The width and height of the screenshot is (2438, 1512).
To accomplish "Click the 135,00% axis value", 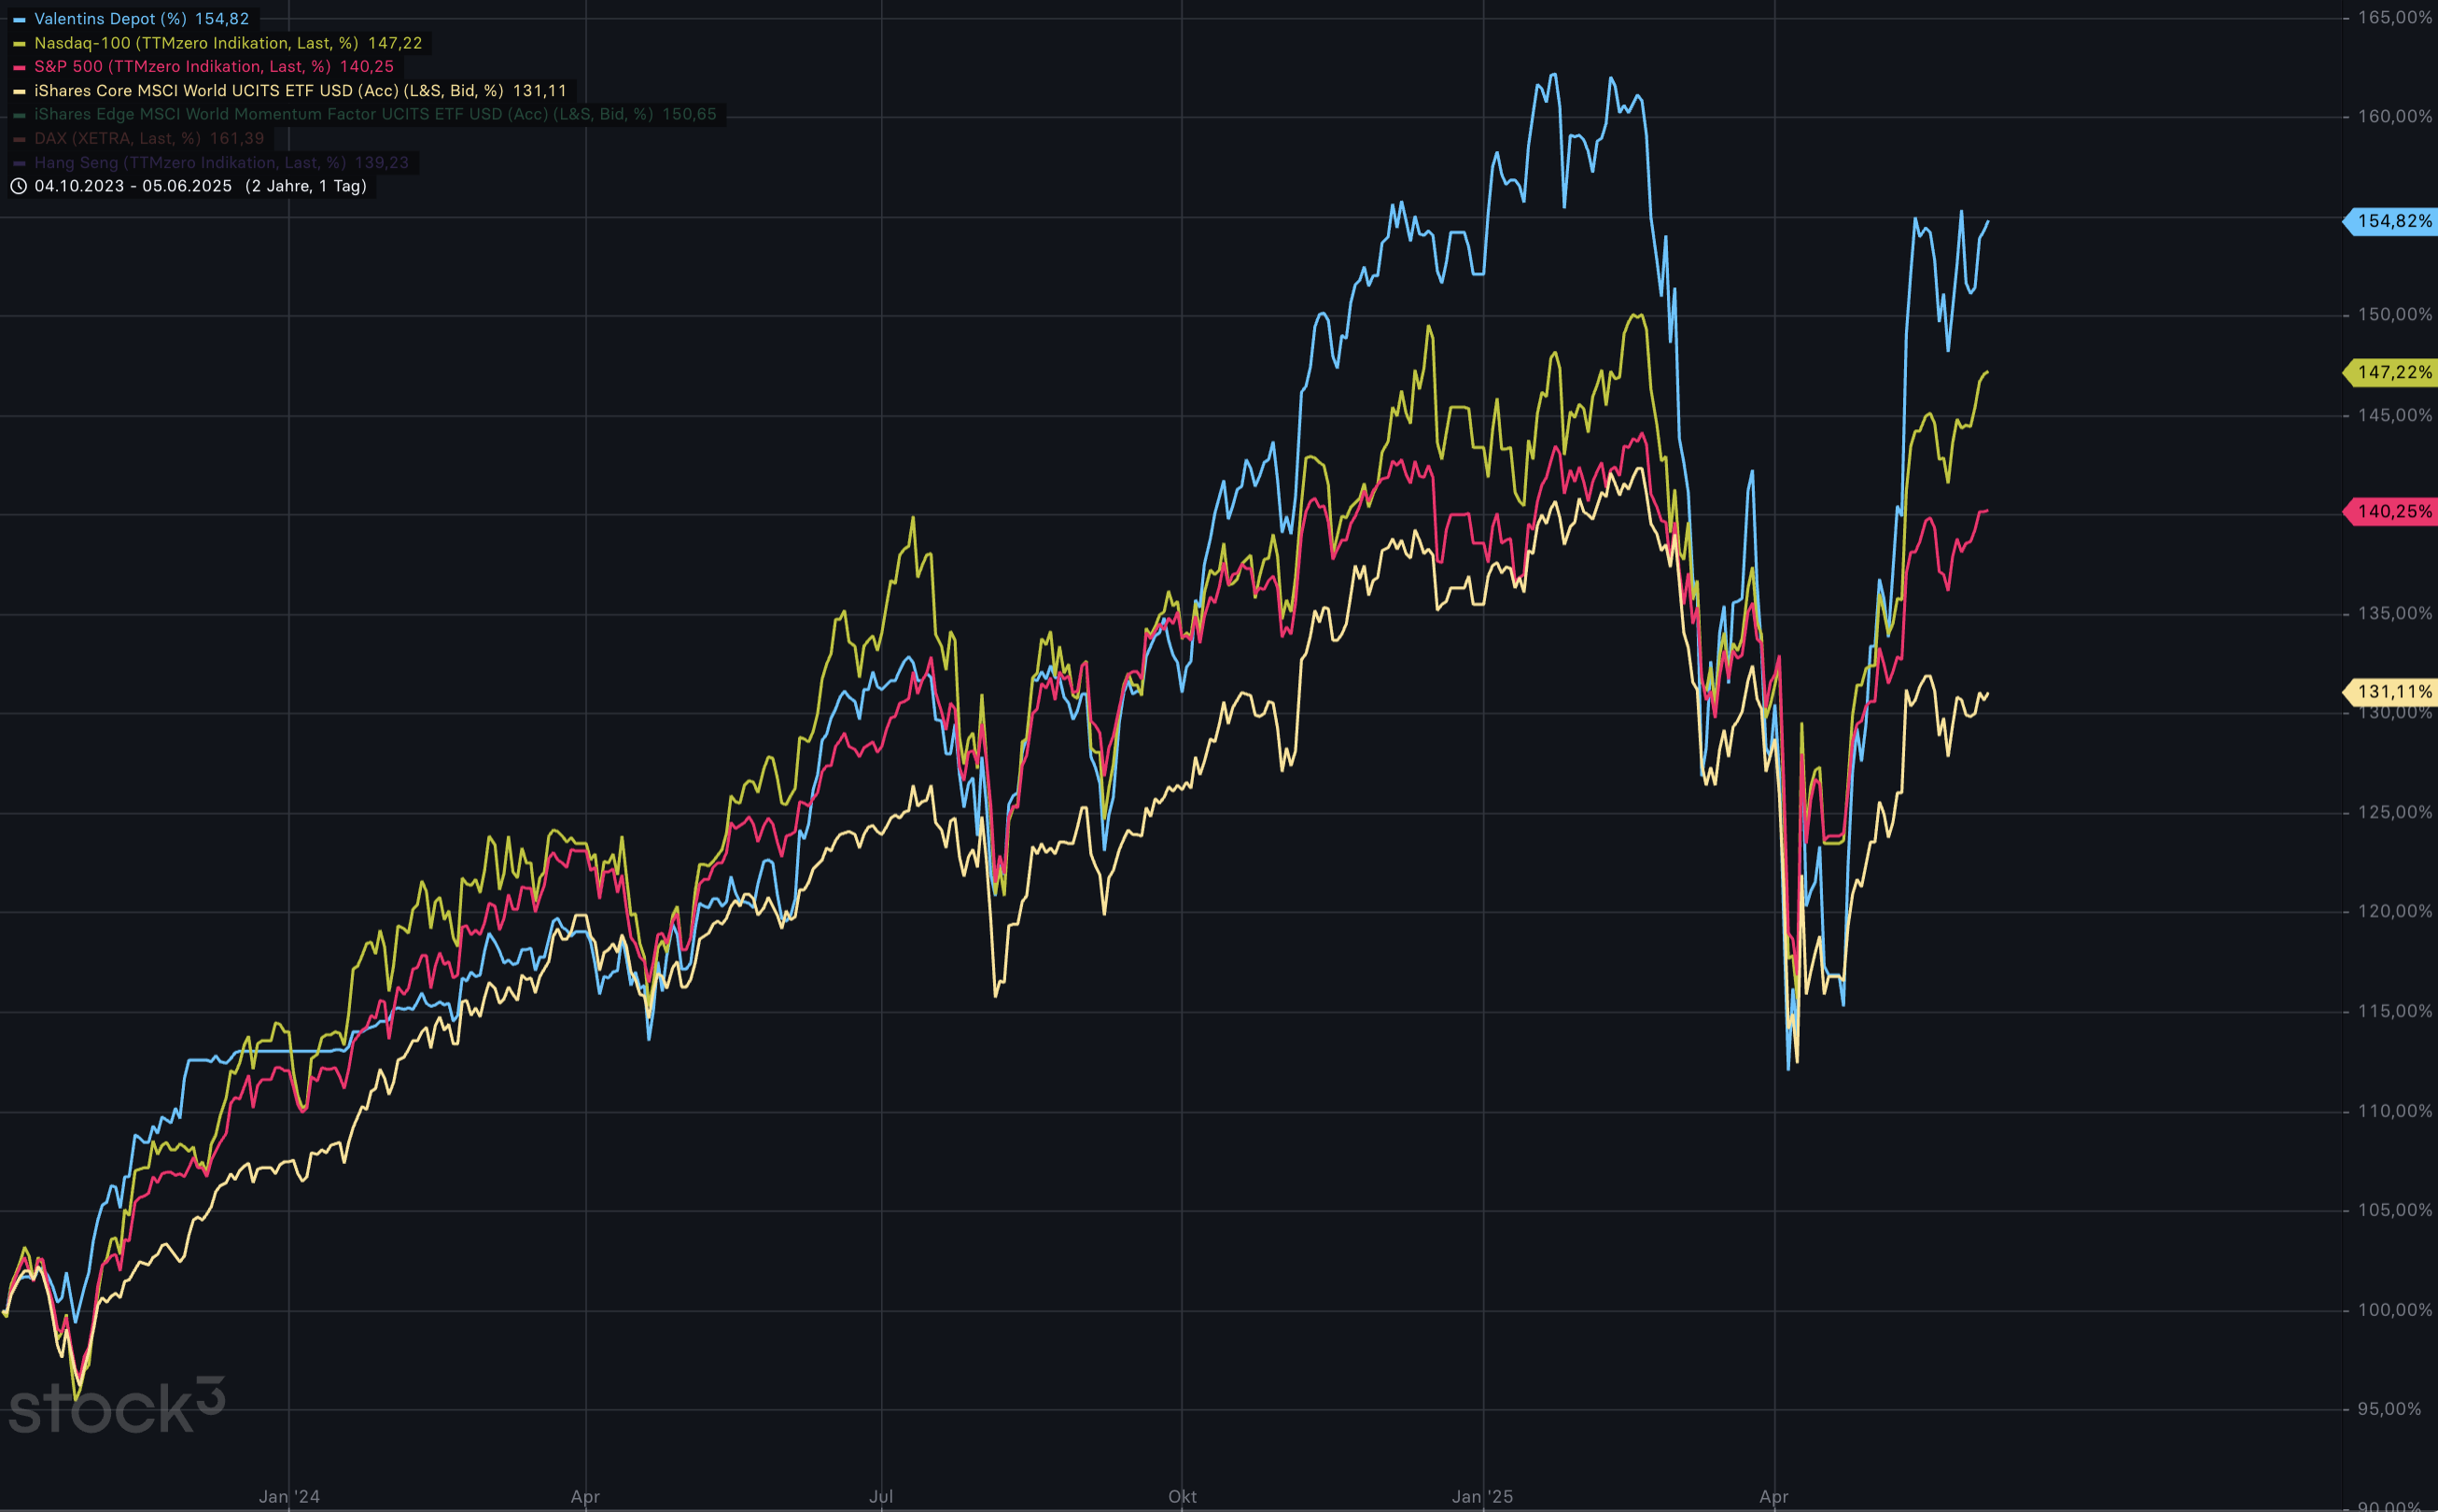I will (x=2395, y=613).
